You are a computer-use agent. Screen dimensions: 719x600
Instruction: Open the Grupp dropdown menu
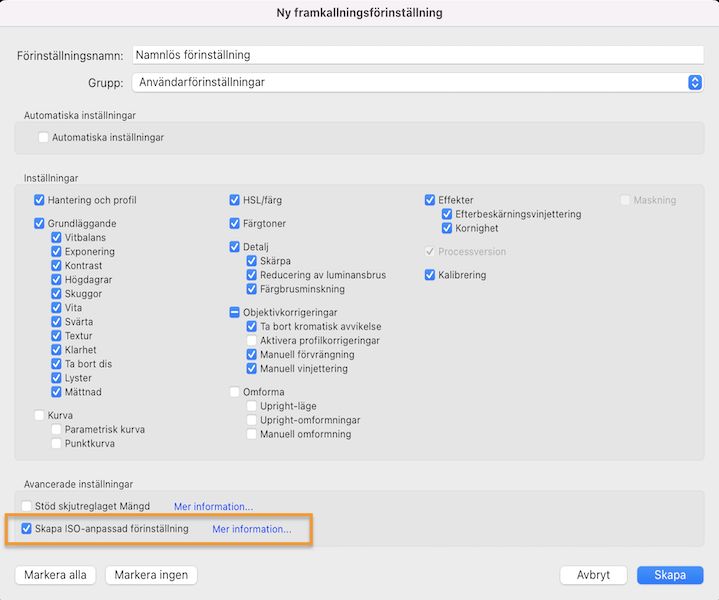(417, 82)
